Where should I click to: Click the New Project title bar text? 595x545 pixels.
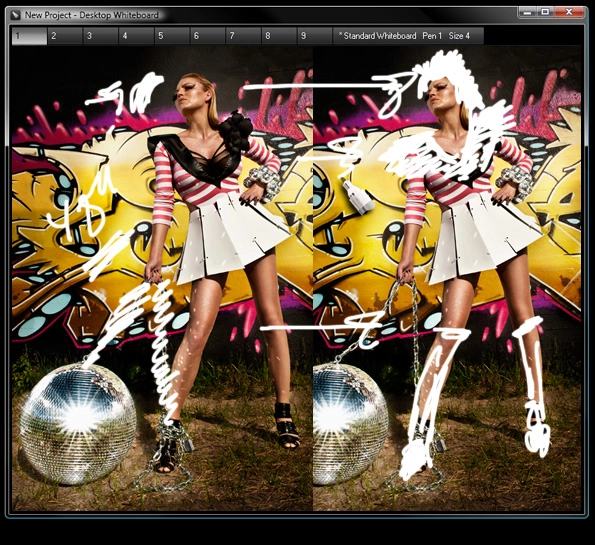click(x=48, y=15)
